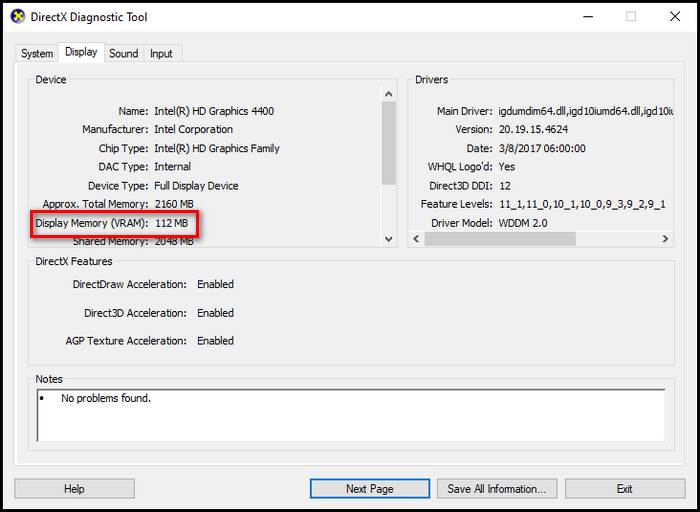Screen dimensions: 700x512
Task: Click the 'Approx. Total Memory:' label
Action: pyautogui.click(x=96, y=204)
